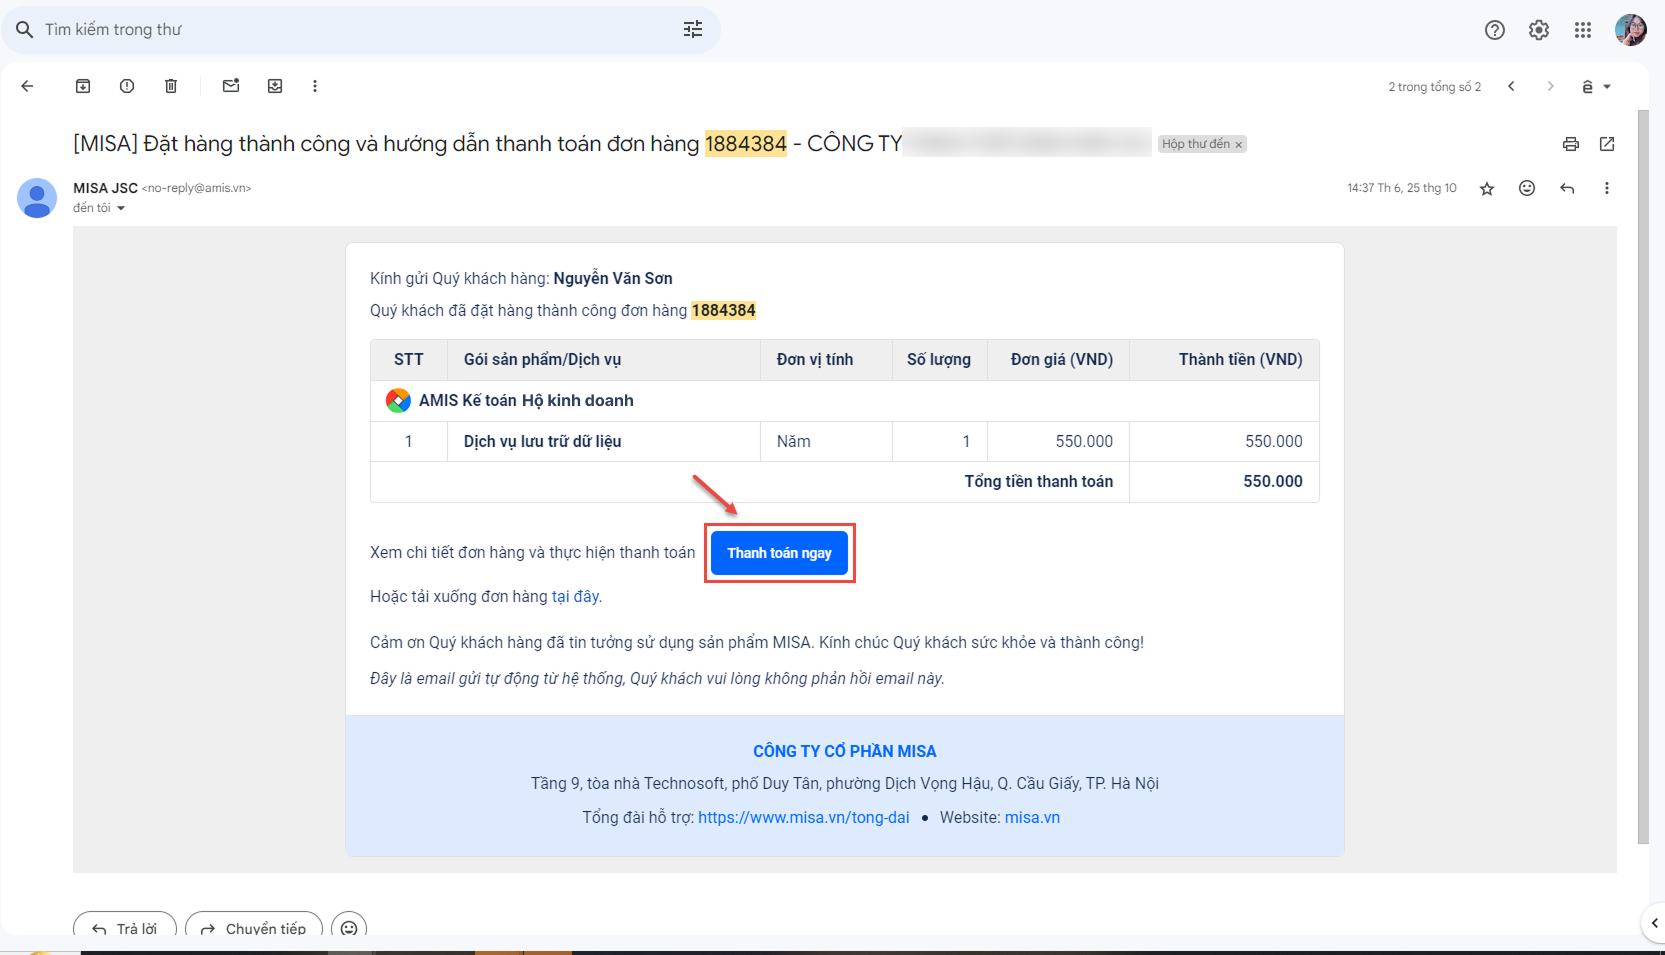Open the account profile avatar
The width and height of the screenshot is (1665, 955).
[1631, 30]
